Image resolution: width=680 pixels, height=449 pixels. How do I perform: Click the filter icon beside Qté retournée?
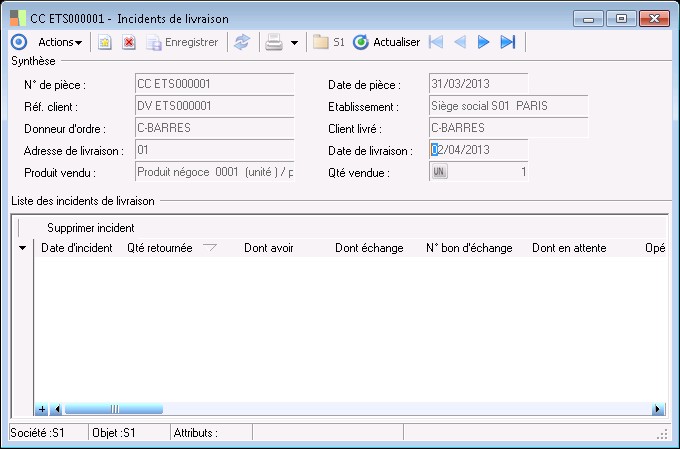pos(210,247)
